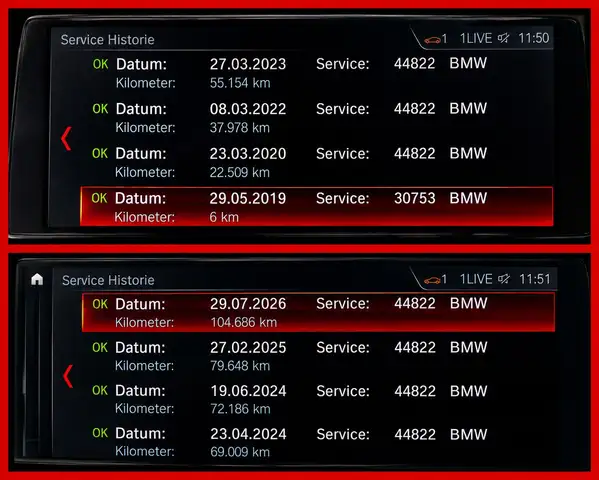Select highlighted entry dated 29.05.2019
The width and height of the screenshot is (599, 480).
316,206
